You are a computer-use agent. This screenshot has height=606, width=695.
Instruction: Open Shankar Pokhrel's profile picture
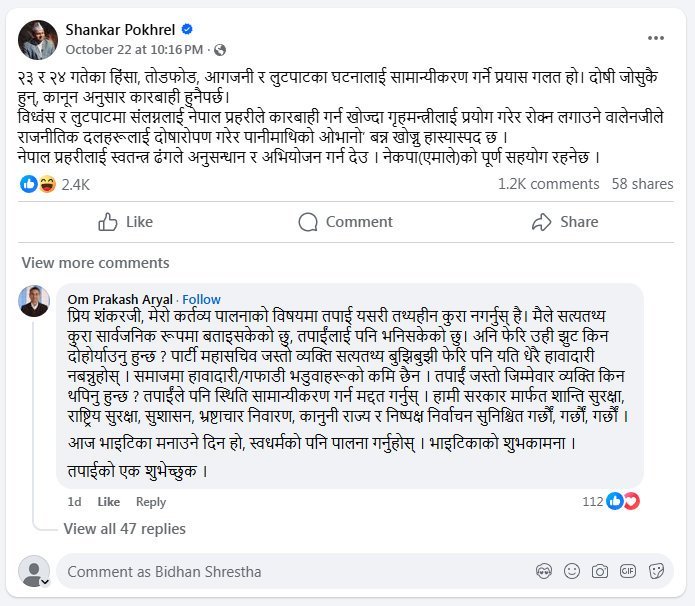[36, 38]
